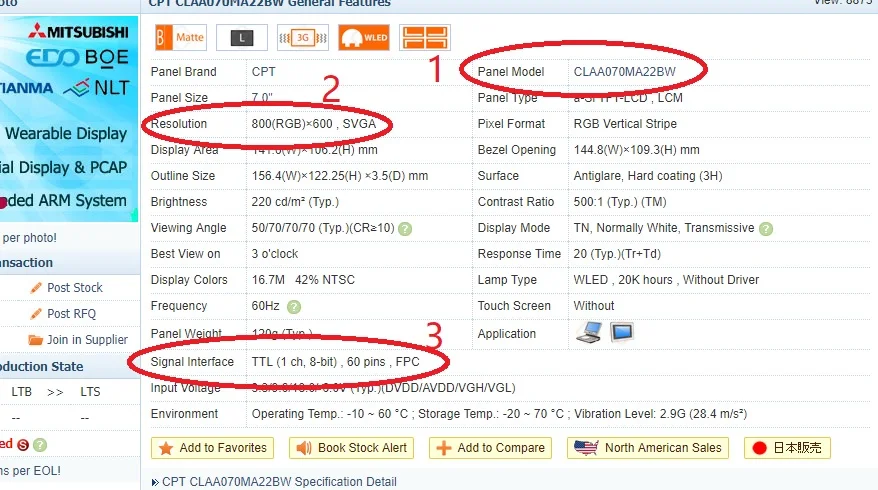Click contrast ratio value 500:1
This screenshot has height=490, width=878.
tap(620, 202)
